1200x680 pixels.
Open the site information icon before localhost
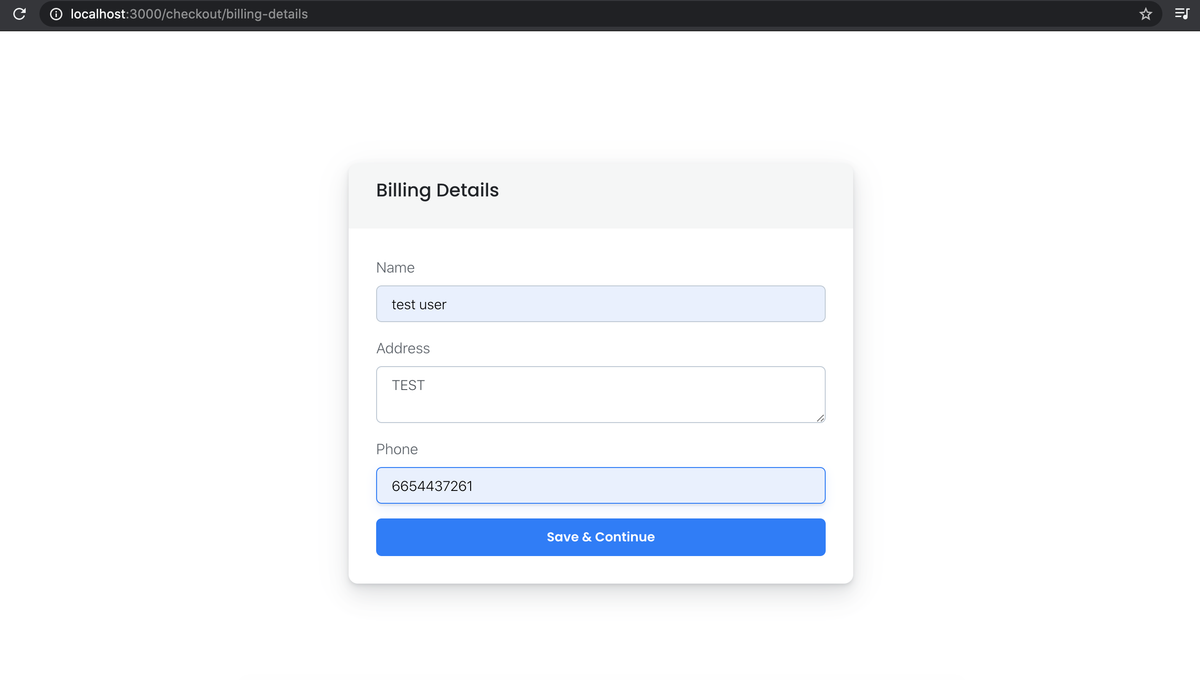tap(56, 14)
